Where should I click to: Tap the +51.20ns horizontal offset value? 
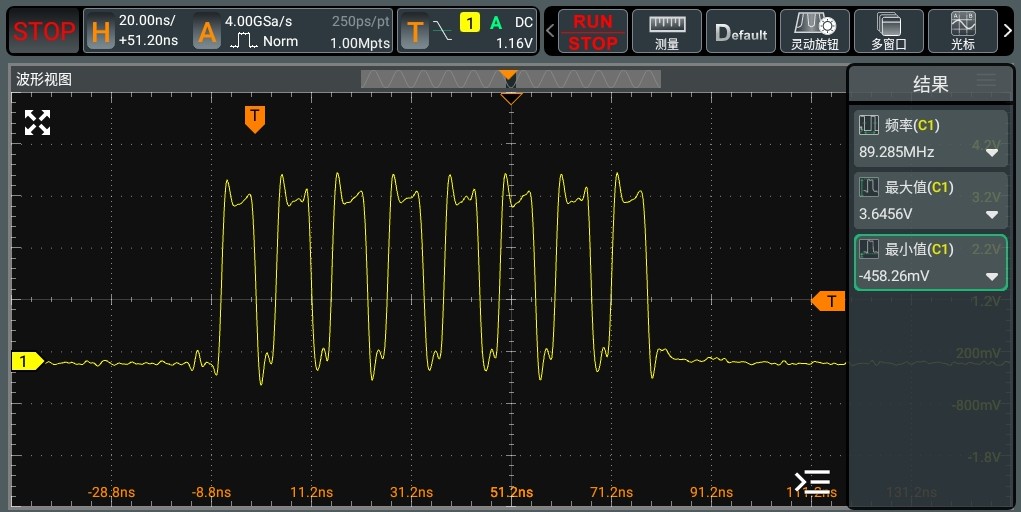[148, 40]
